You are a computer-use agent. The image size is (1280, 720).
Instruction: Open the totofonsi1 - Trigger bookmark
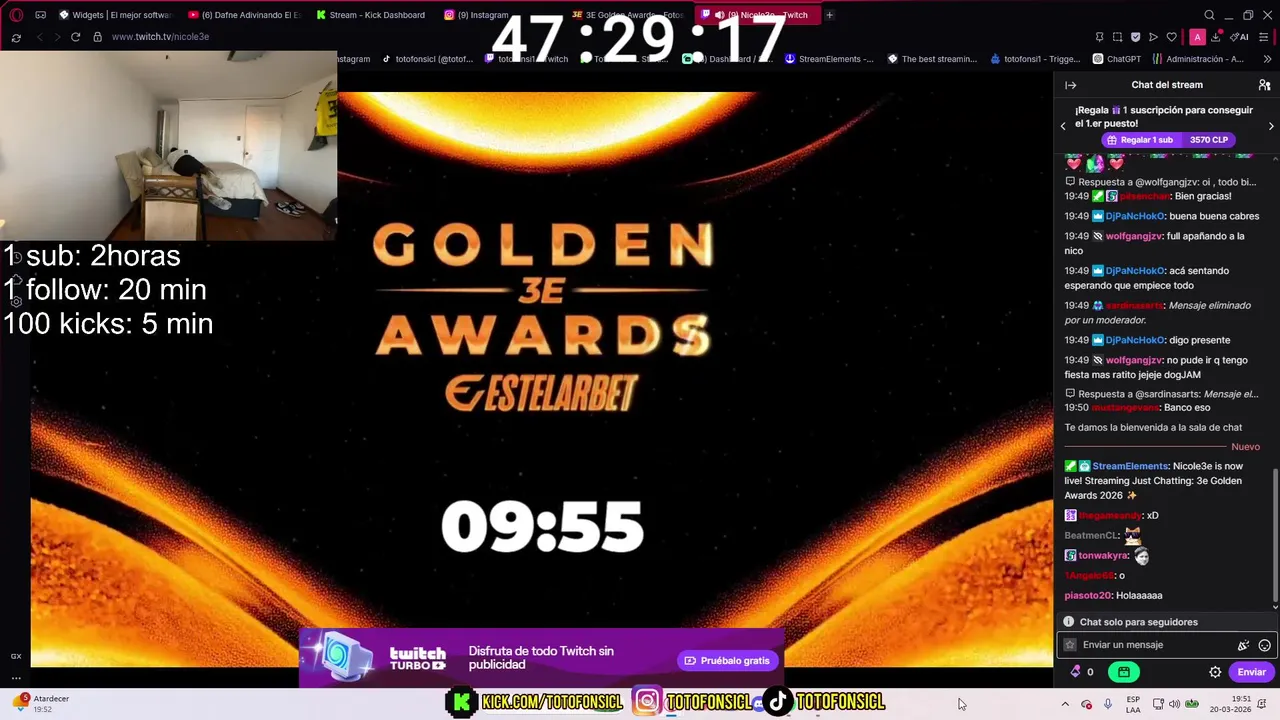[1035, 59]
